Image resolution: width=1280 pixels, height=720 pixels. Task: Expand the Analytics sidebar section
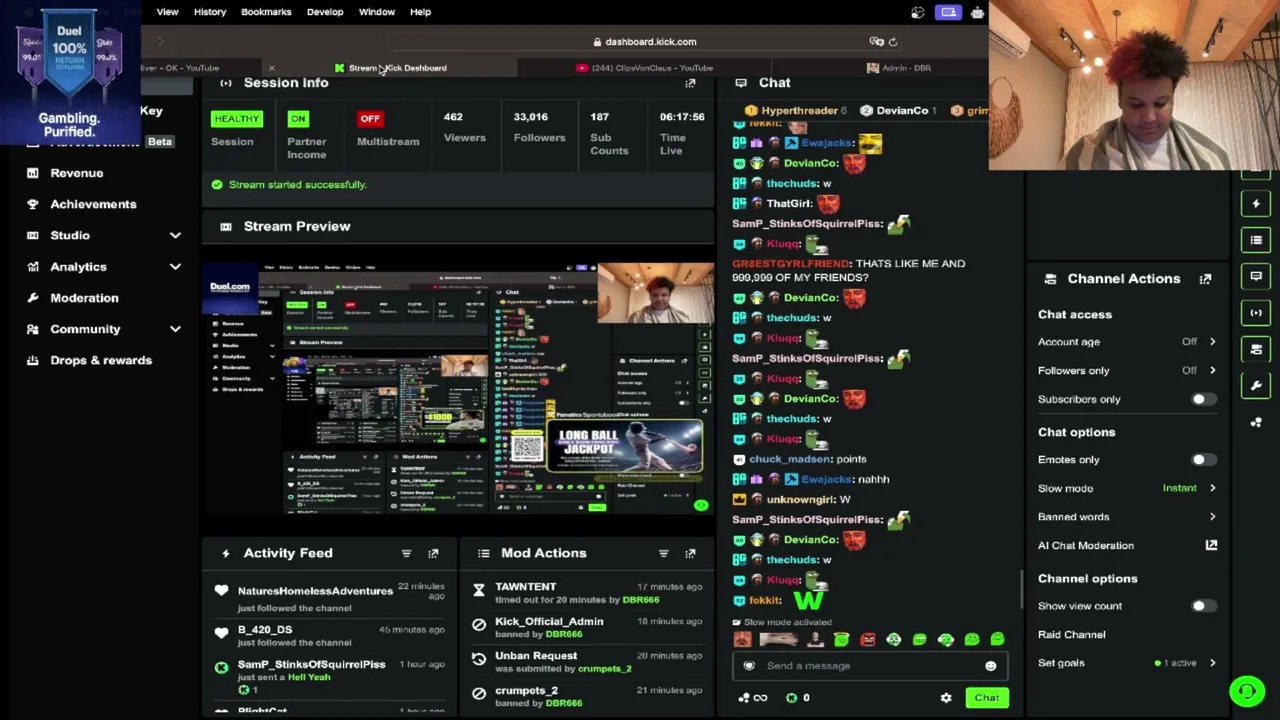(175, 267)
